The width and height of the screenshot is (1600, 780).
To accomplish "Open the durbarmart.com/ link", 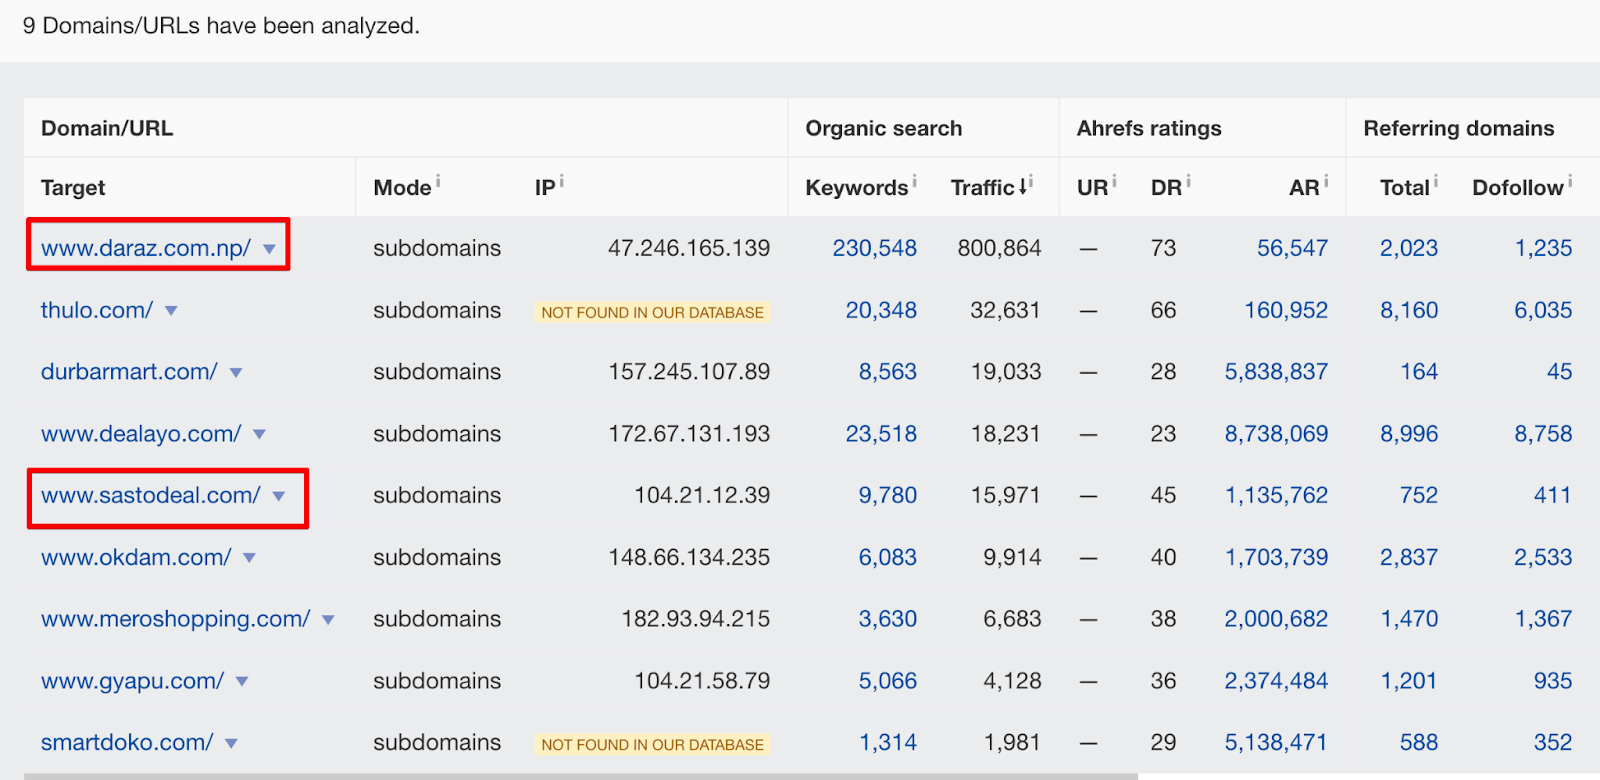I will tap(129, 372).
